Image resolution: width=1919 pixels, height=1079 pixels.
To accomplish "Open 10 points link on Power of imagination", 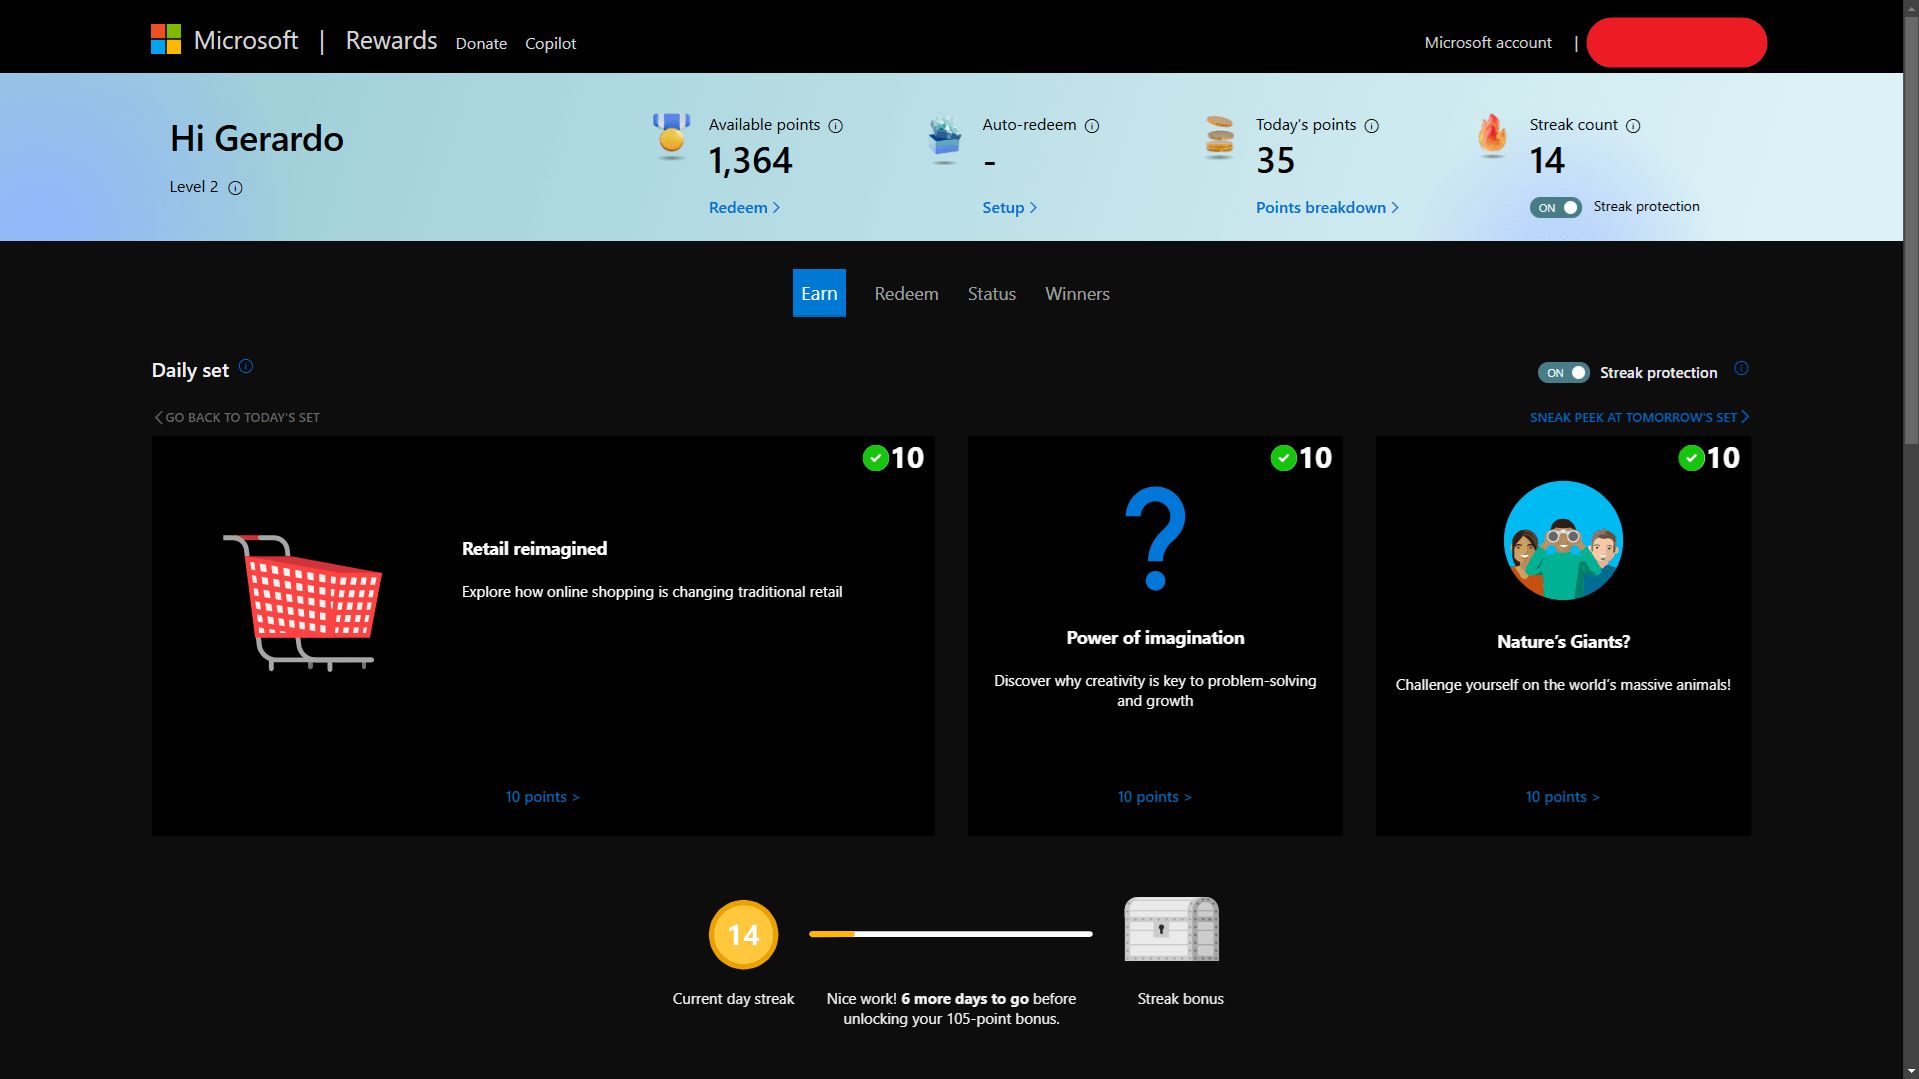I will [1154, 797].
